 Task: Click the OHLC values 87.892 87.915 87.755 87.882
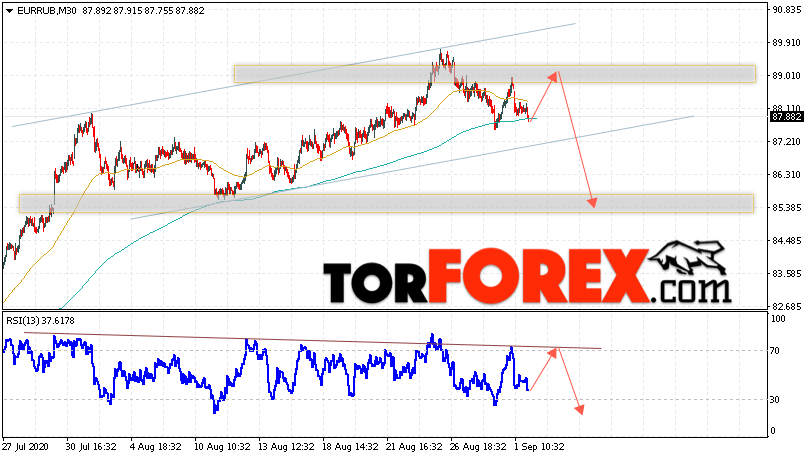(143, 11)
